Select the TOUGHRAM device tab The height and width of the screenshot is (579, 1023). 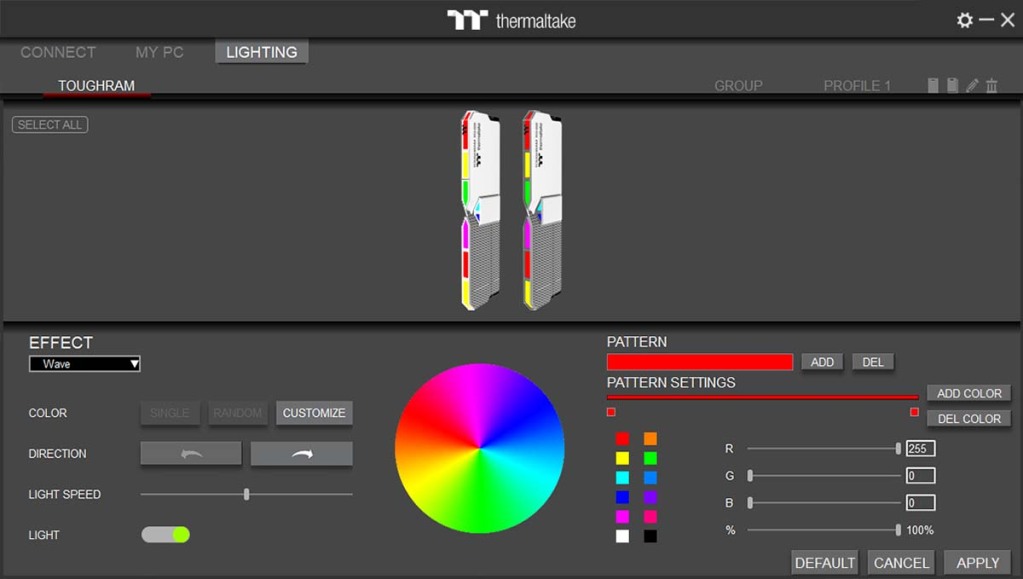tap(97, 86)
